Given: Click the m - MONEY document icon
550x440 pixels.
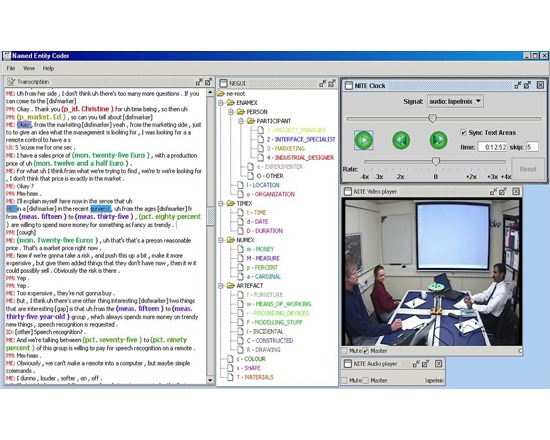Looking at the screenshot, I should tap(240, 249).
